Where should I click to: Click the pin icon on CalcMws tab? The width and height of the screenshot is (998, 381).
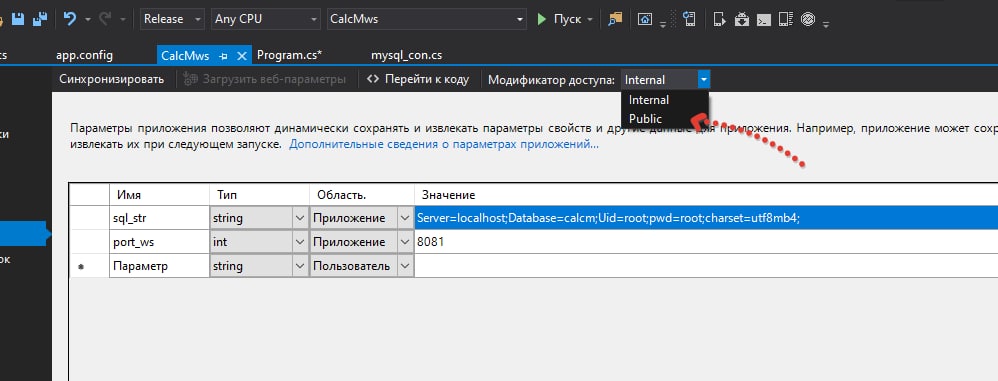tap(223, 56)
